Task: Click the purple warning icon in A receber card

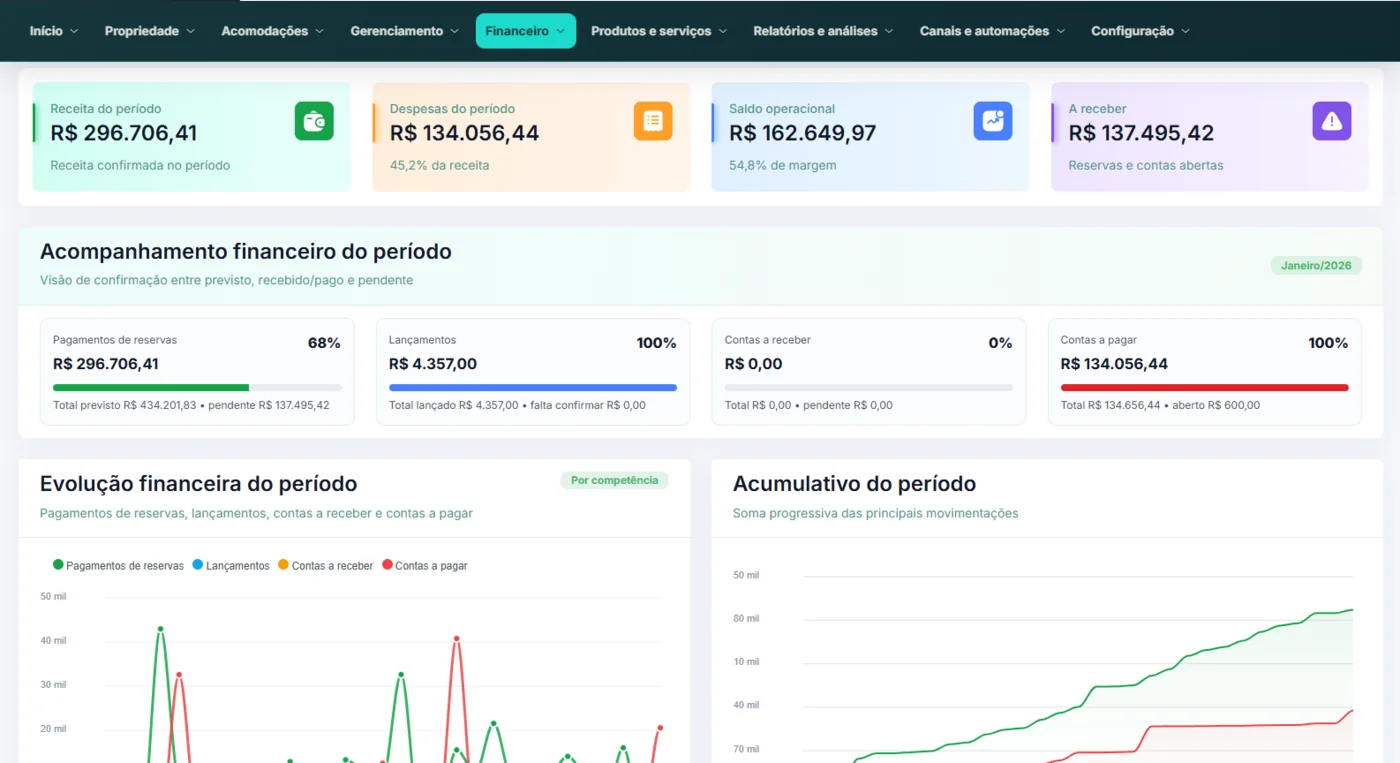Action: (x=1332, y=121)
